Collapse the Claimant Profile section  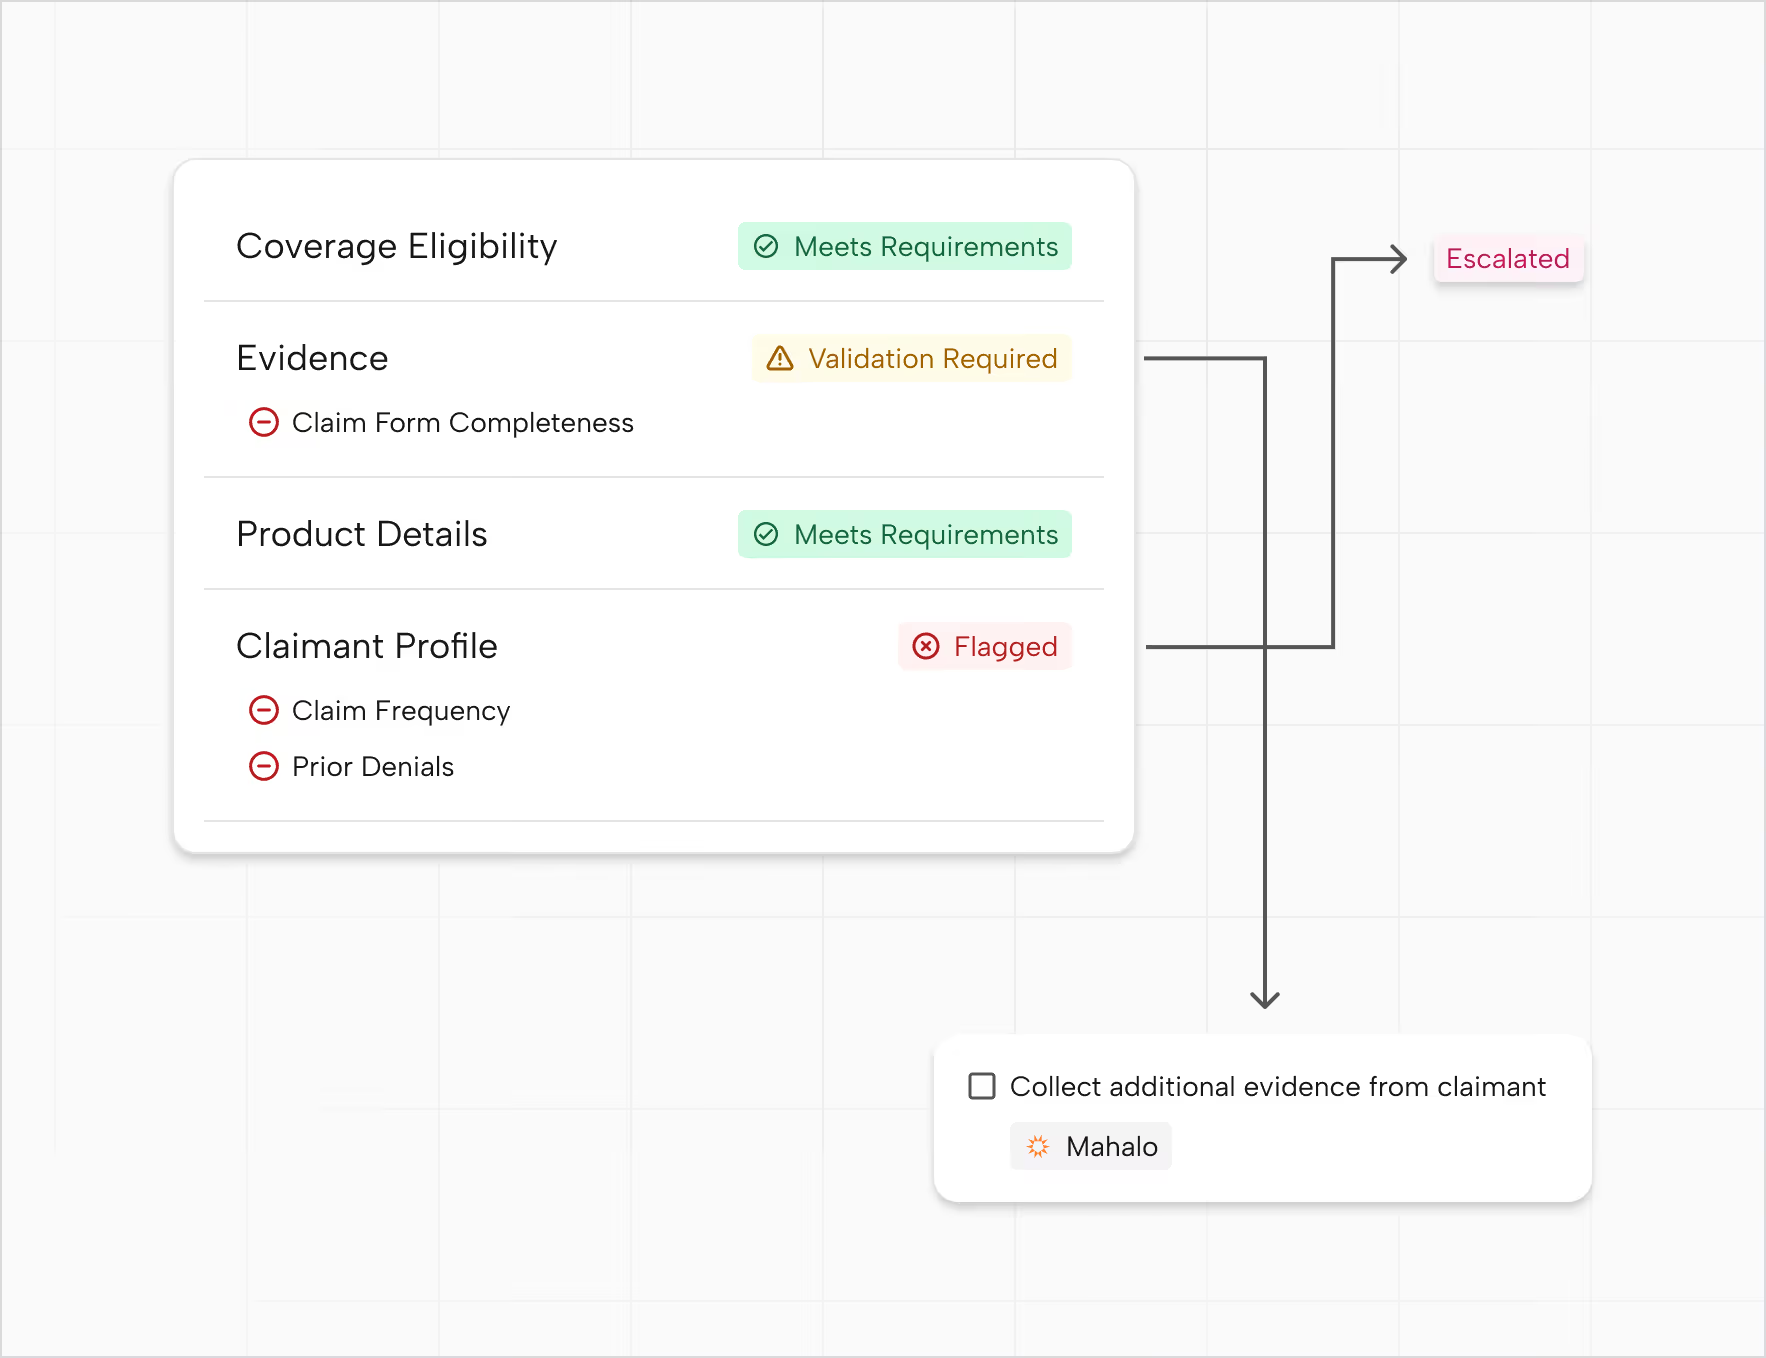pos(367,646)
